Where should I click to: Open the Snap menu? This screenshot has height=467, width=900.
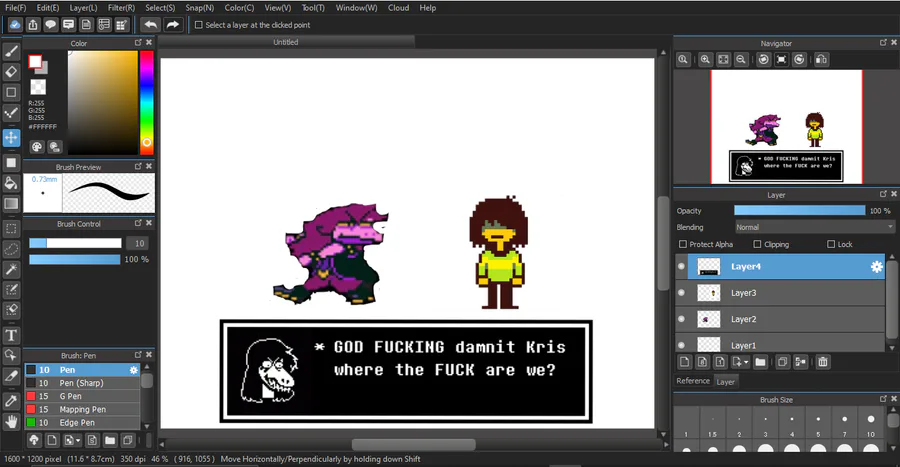tap(199, 7)
